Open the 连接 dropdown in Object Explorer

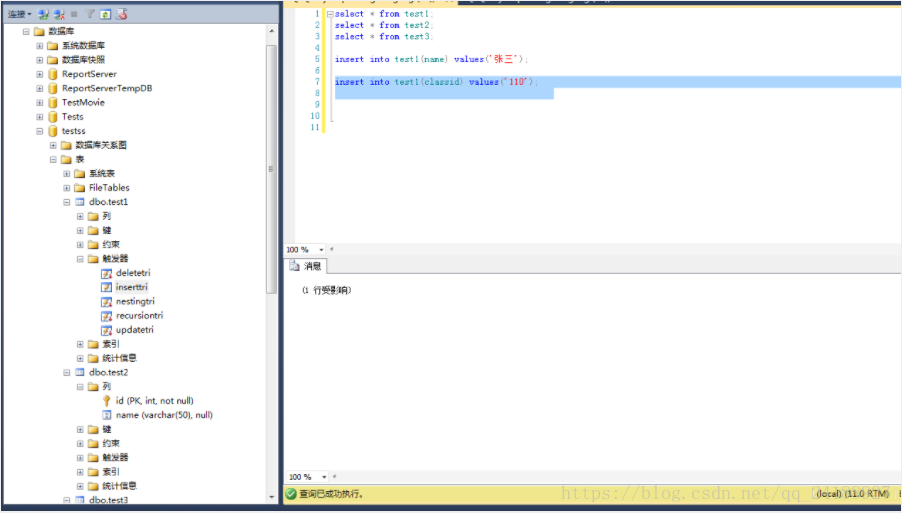20,14
